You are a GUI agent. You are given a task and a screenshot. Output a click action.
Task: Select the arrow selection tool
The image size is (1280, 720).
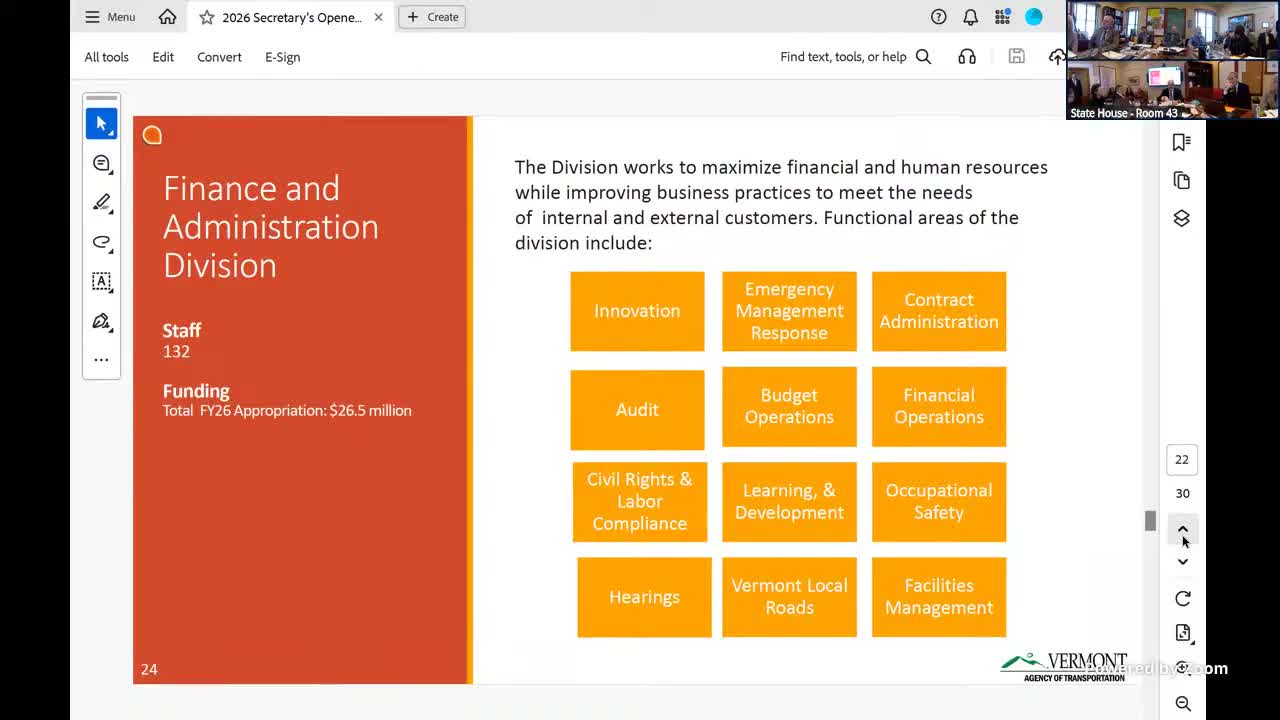pyautogui.click(x=101, y=124)
